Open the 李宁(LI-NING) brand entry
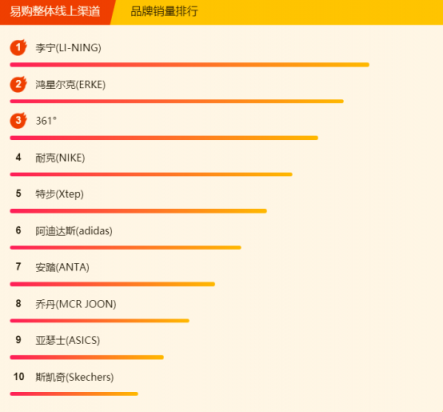The width and height of the screenshot is (443, 412). [68, 48]
